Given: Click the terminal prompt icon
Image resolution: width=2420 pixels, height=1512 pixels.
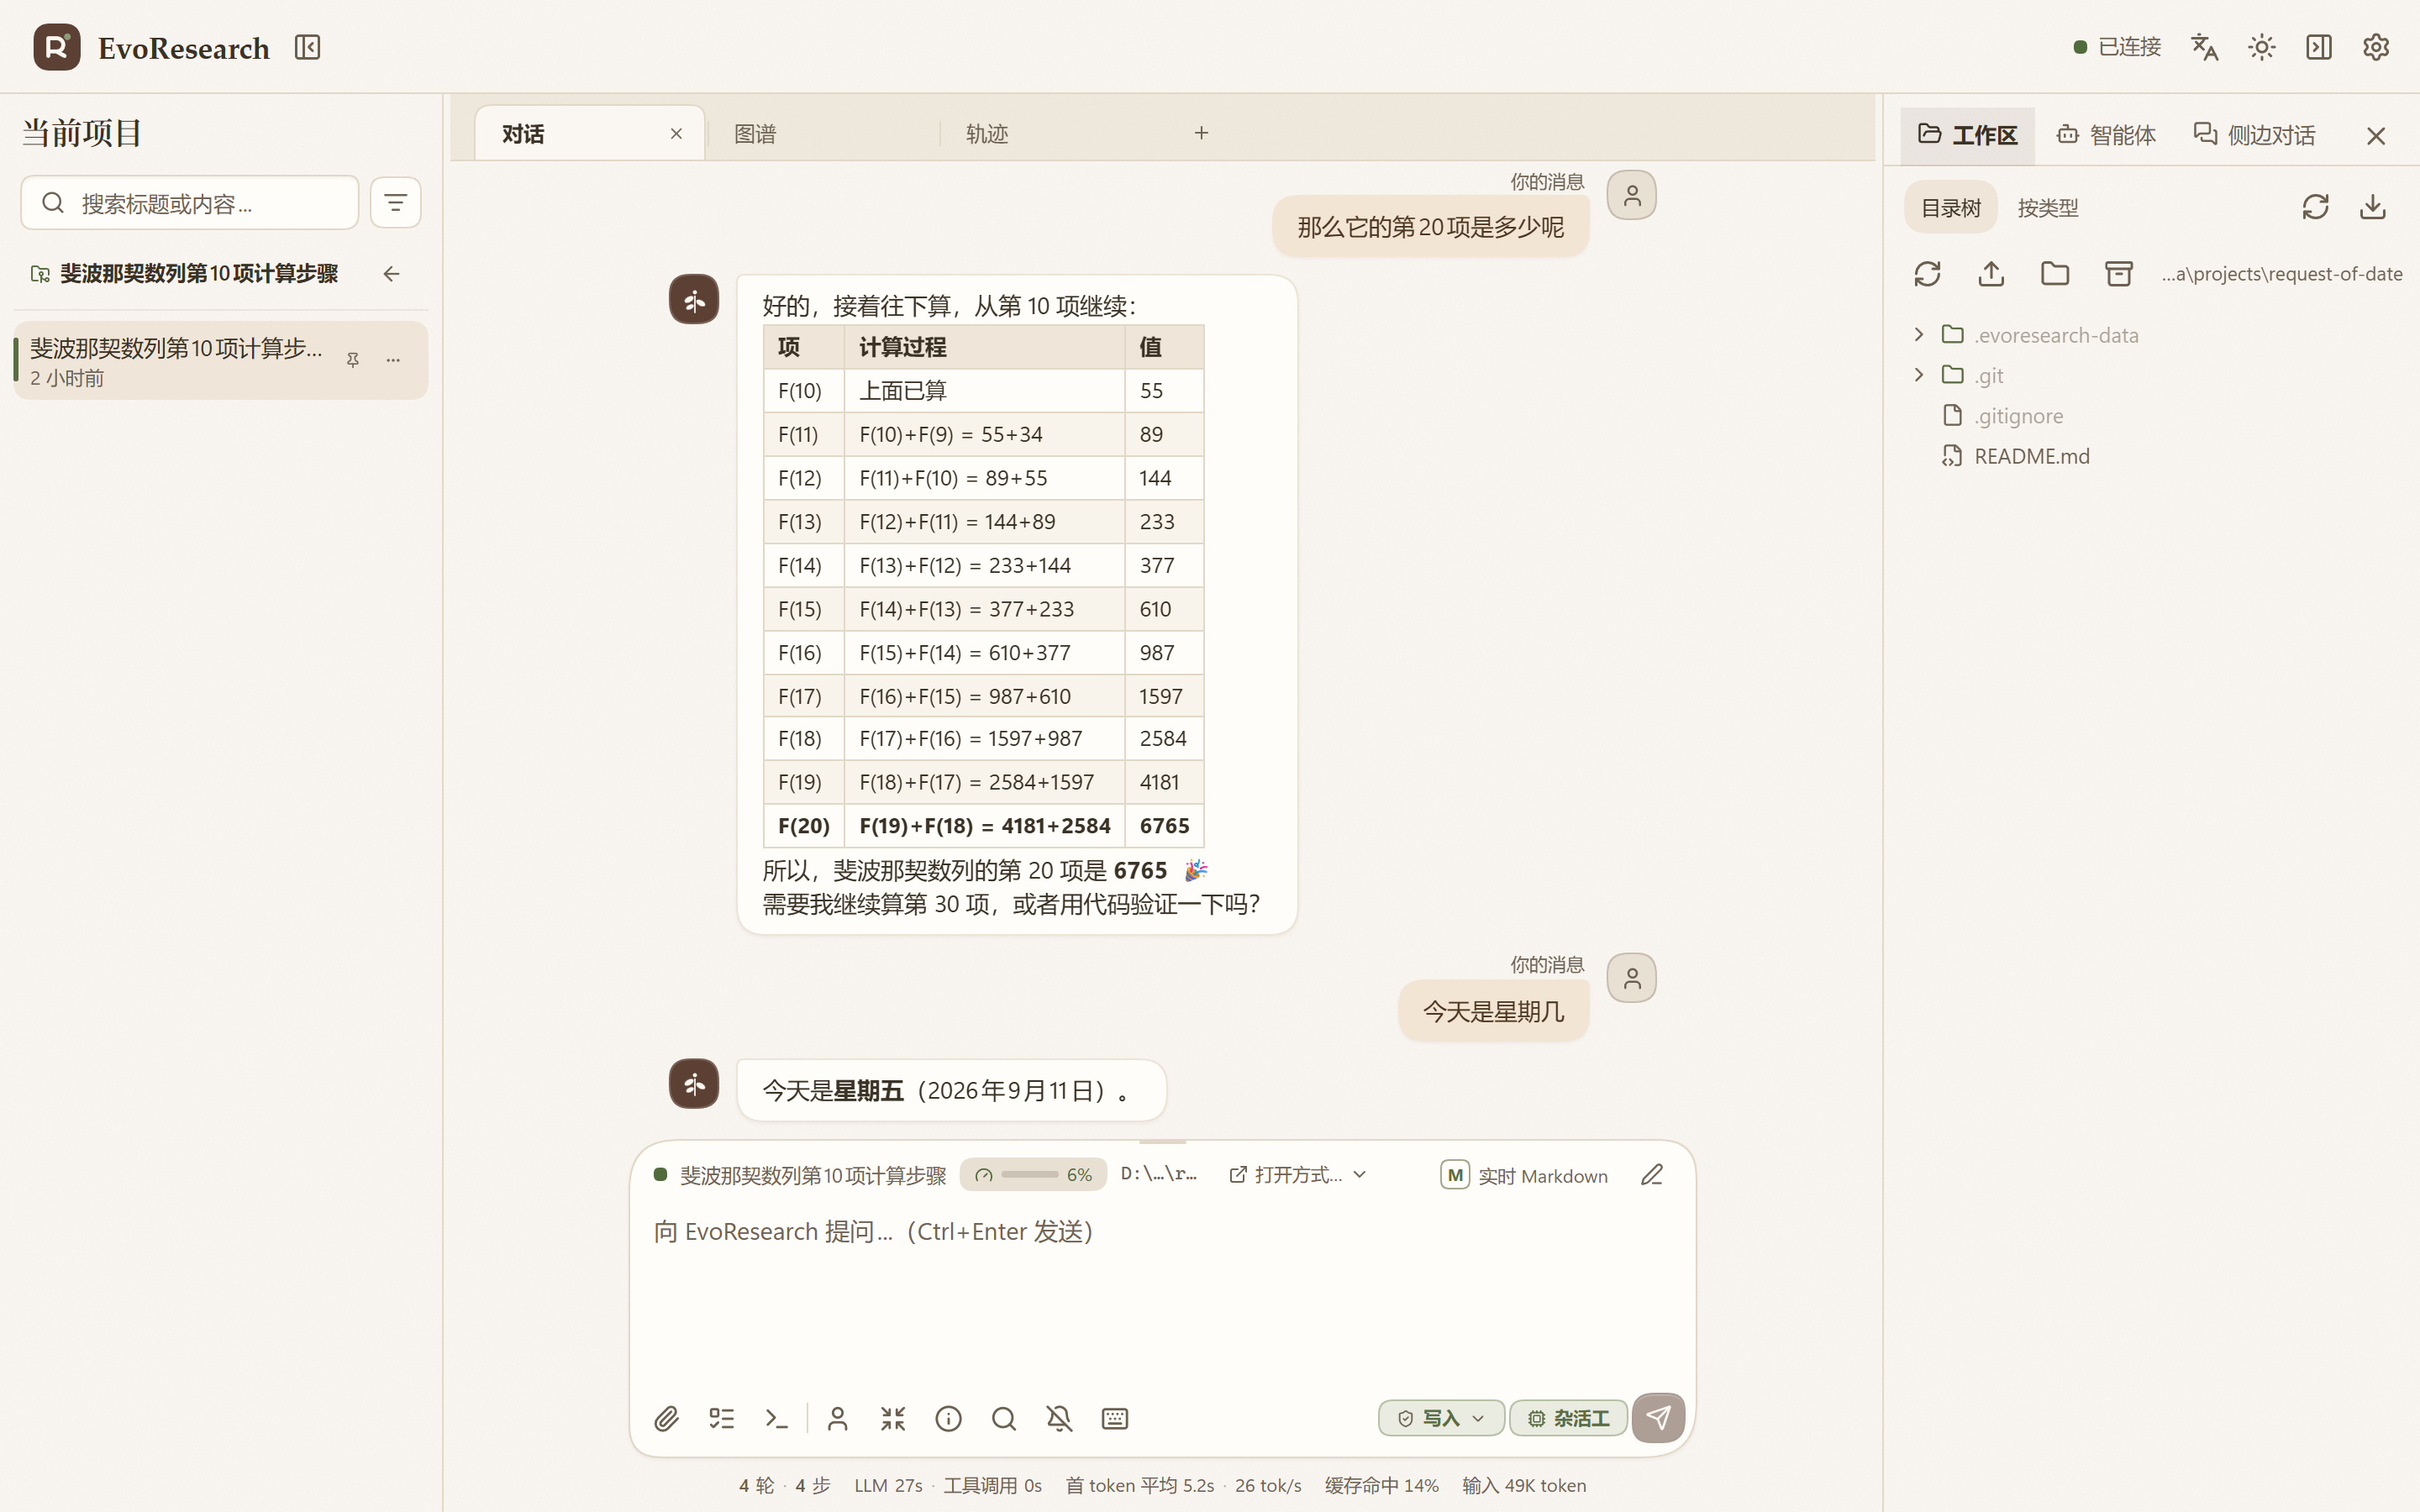Looking at the screenshot, I should pyautogui.click(x=776, y=1418).
